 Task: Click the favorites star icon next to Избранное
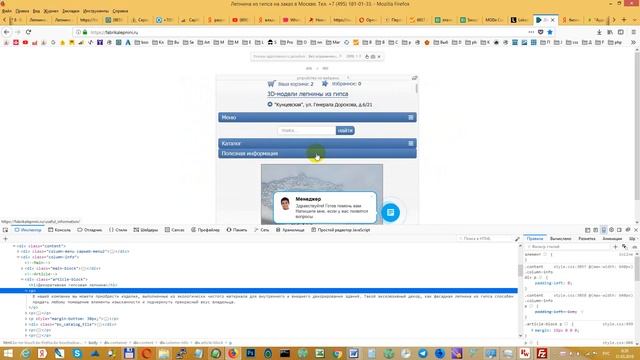[x=324, y=83]
